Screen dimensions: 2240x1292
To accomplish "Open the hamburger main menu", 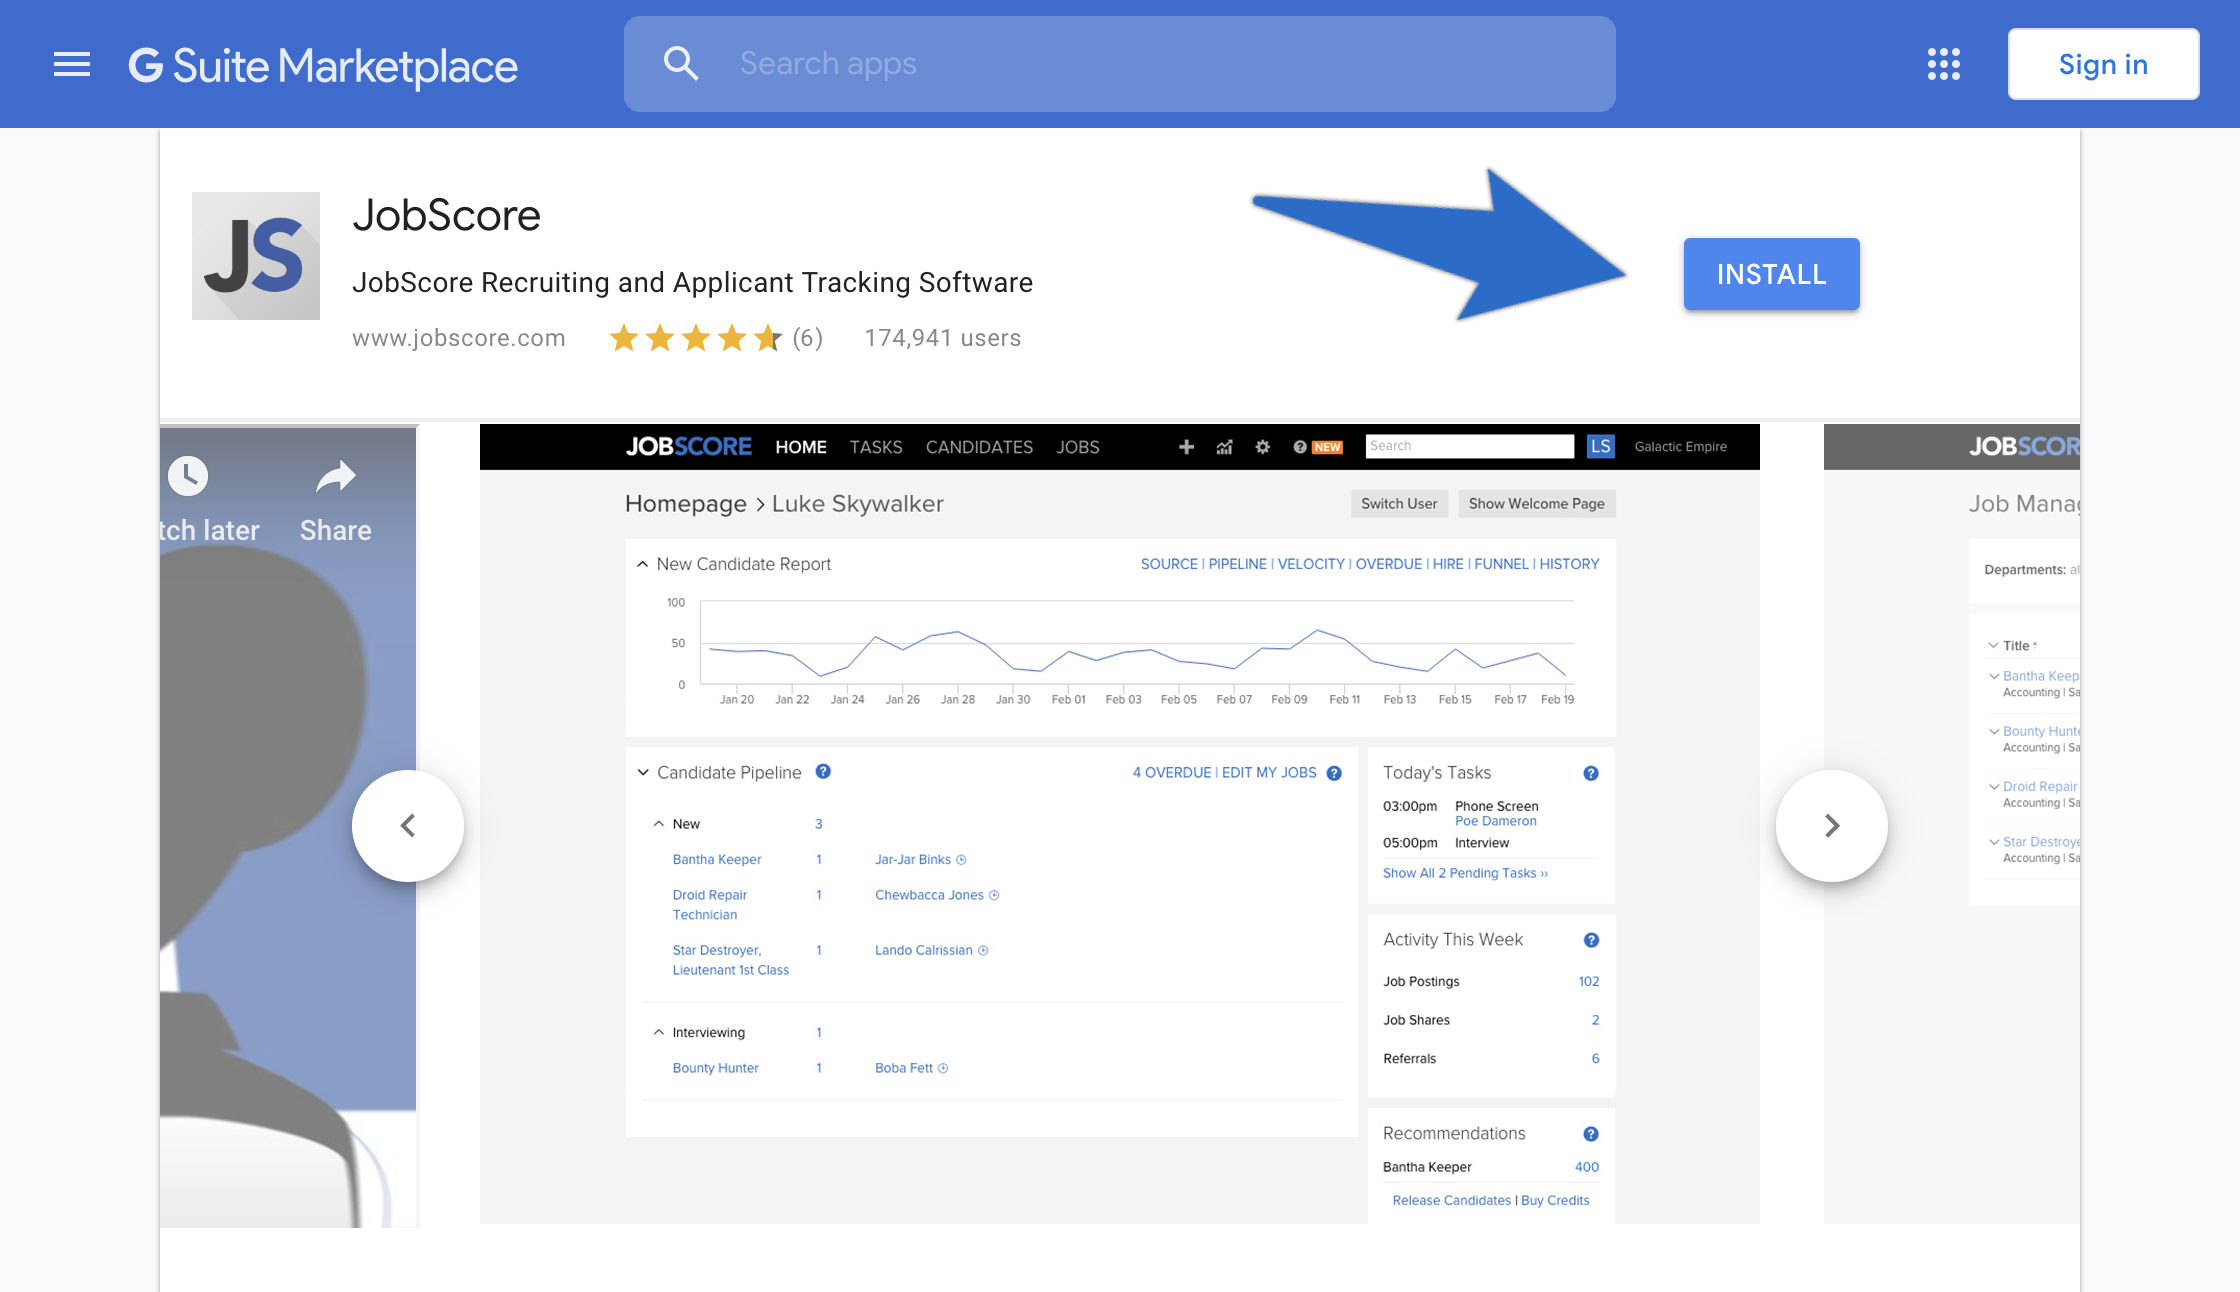I will [72, 65].
